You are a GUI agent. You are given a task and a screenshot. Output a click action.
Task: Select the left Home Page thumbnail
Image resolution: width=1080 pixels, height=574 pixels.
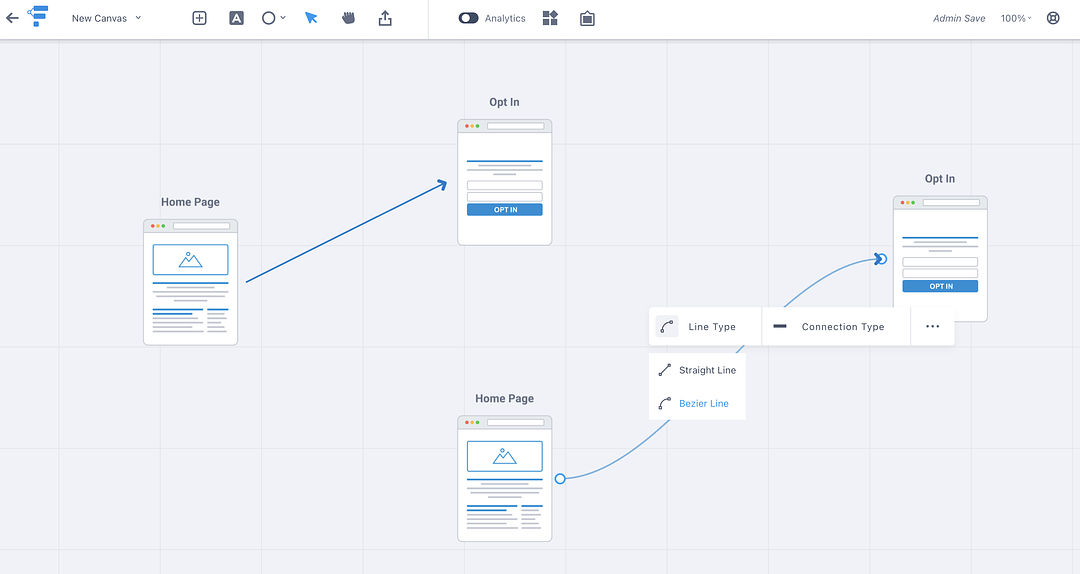[x=190, y=283]
